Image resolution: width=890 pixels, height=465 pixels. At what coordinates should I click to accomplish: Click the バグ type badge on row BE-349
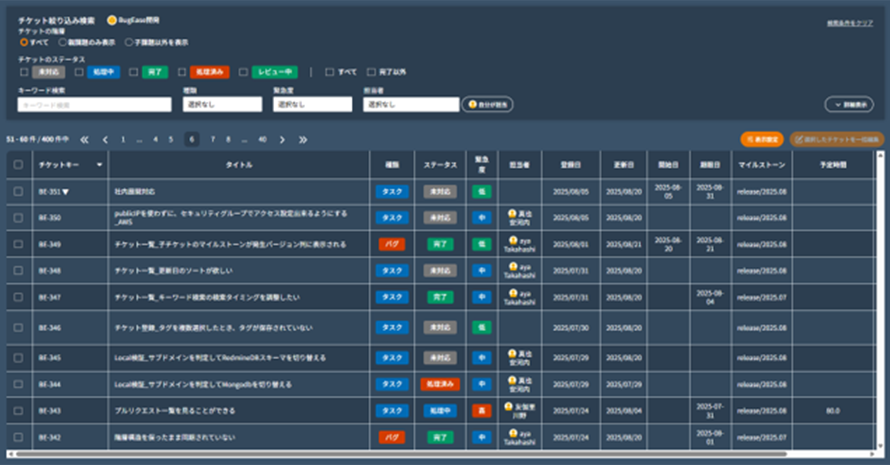[392, 243]
